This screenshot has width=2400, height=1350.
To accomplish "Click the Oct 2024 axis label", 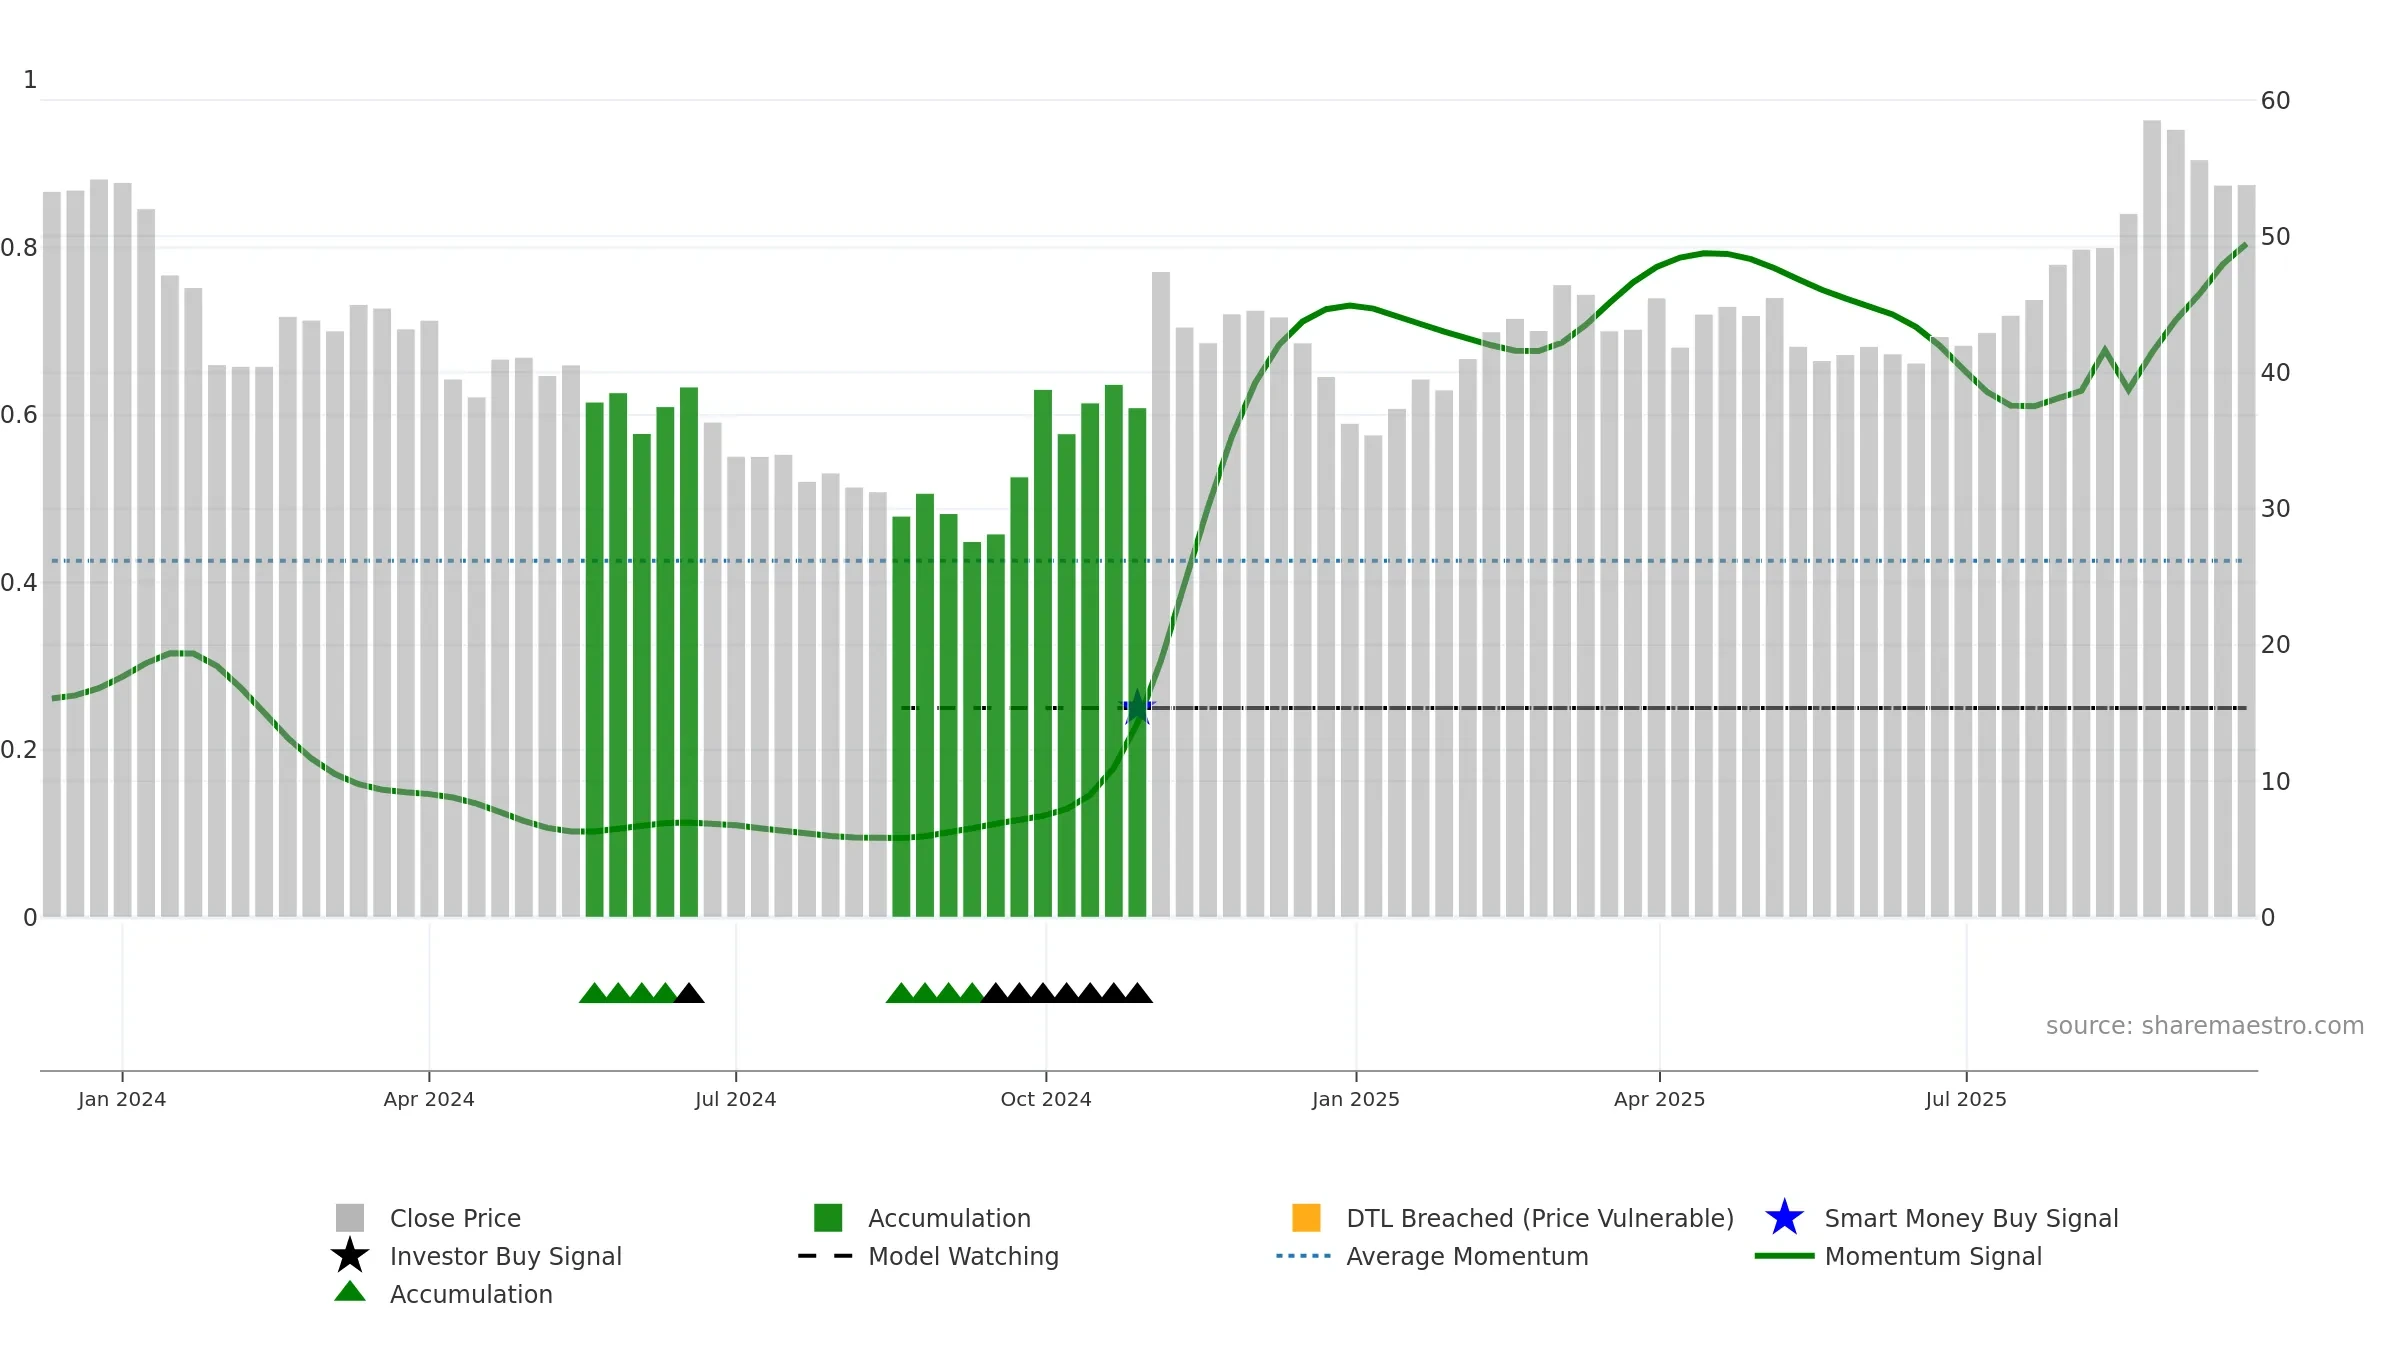I will pyautogui.click(x=1046, y=1099).
